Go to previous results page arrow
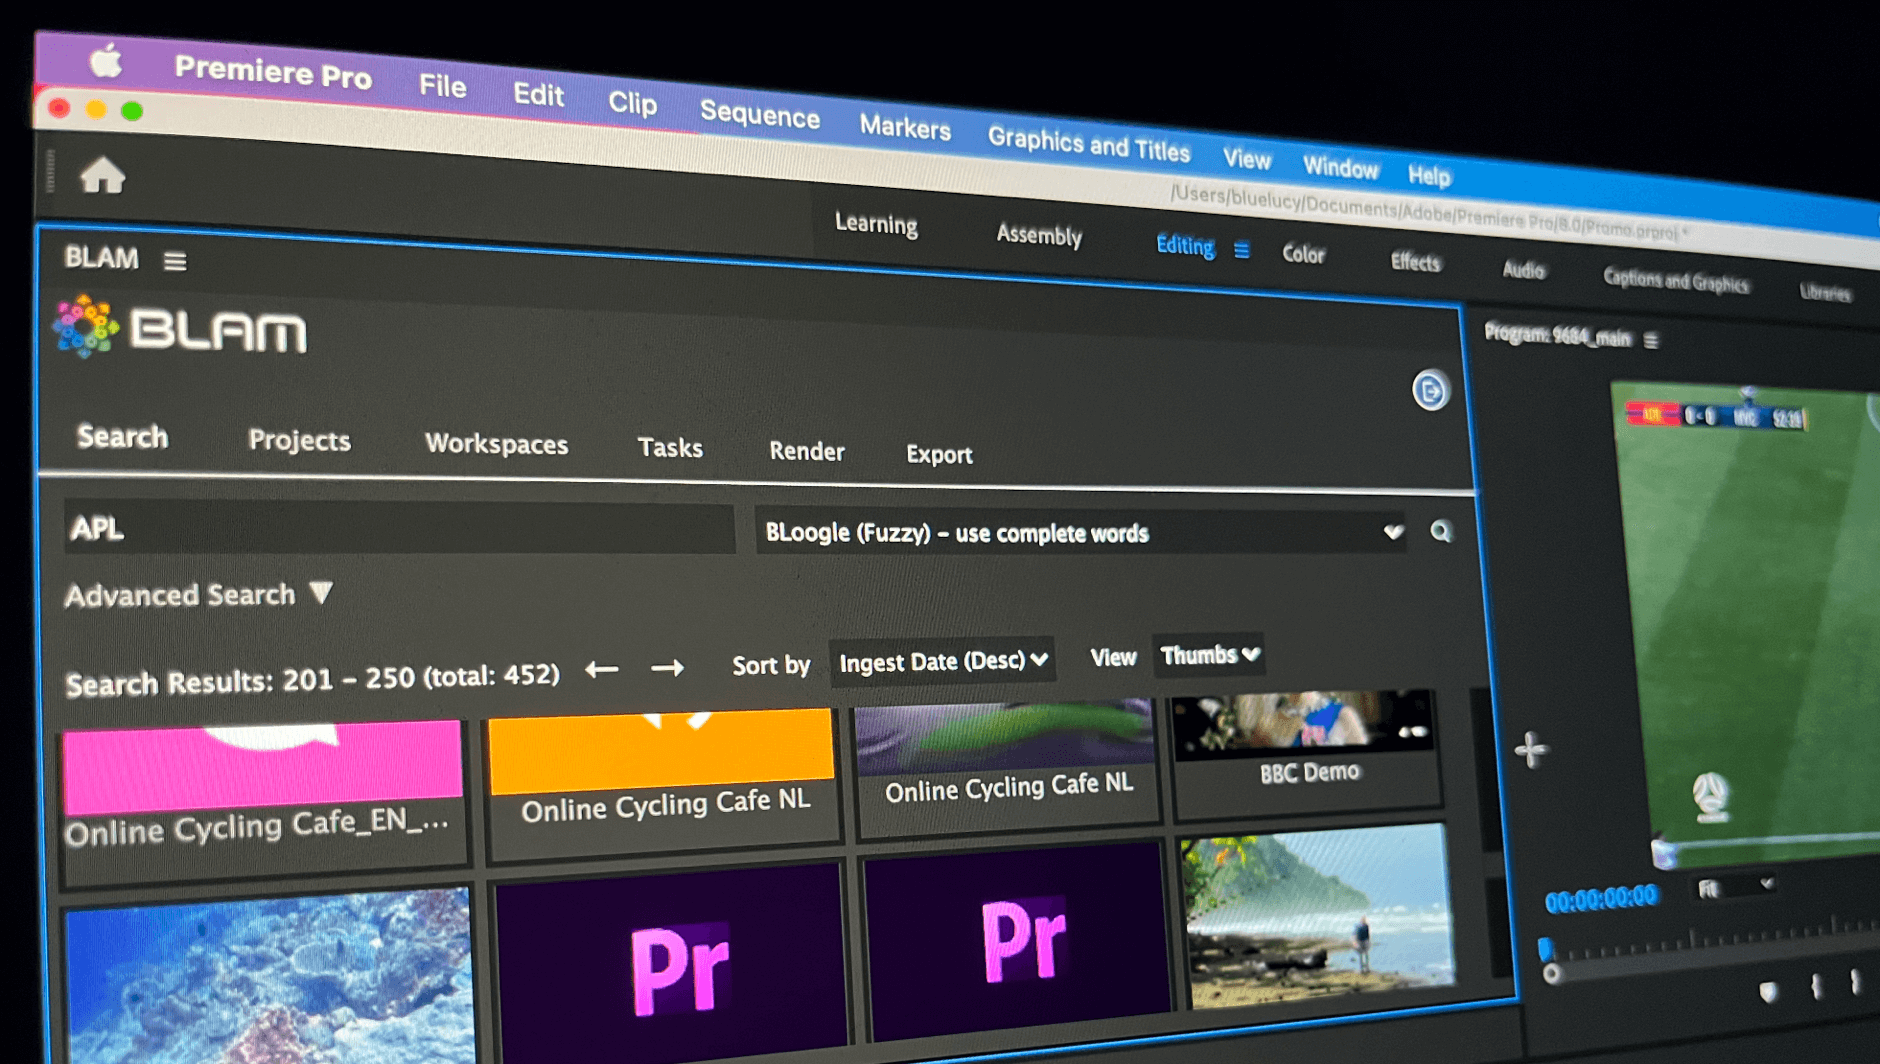The image size is (1880, 1064). (602, 669)
